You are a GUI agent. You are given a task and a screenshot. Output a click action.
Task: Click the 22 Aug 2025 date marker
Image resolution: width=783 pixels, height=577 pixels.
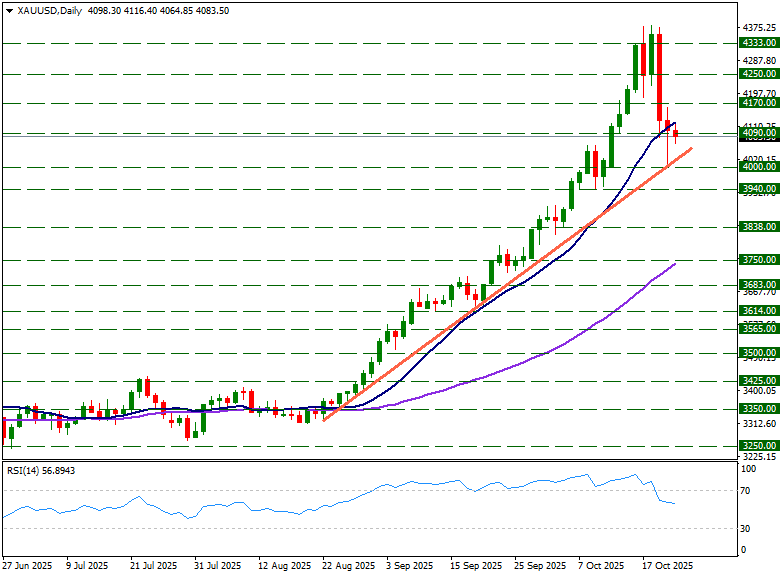pos(349,566)
